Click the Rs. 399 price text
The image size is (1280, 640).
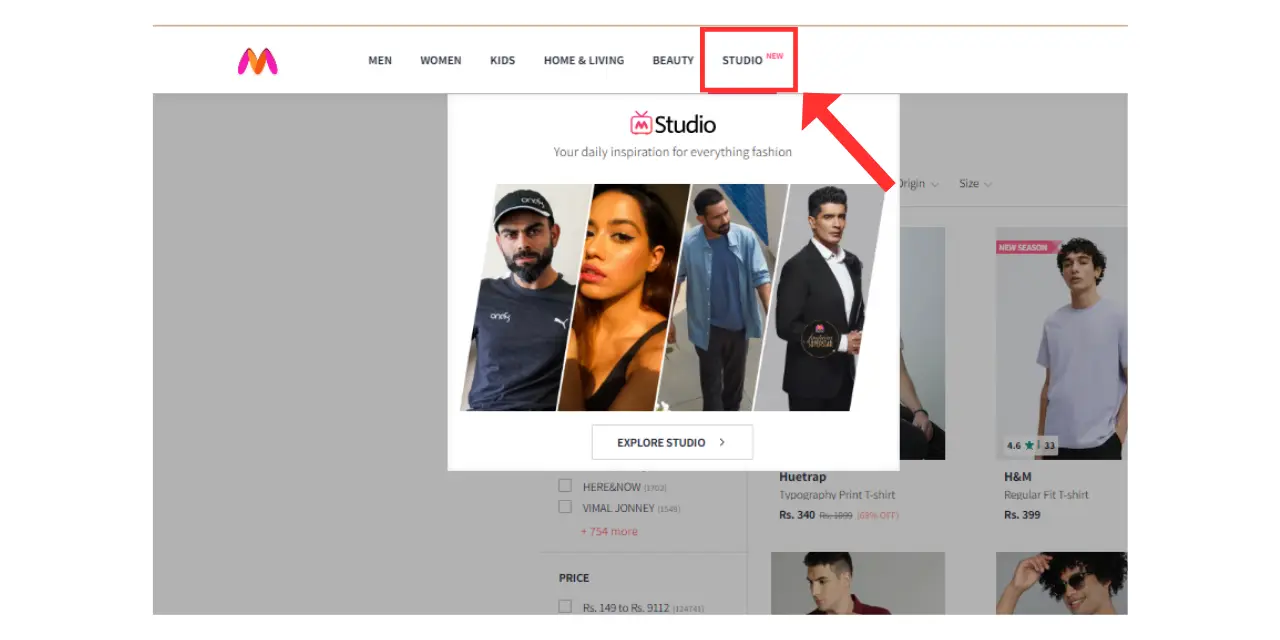click(x=1022, y=515)
